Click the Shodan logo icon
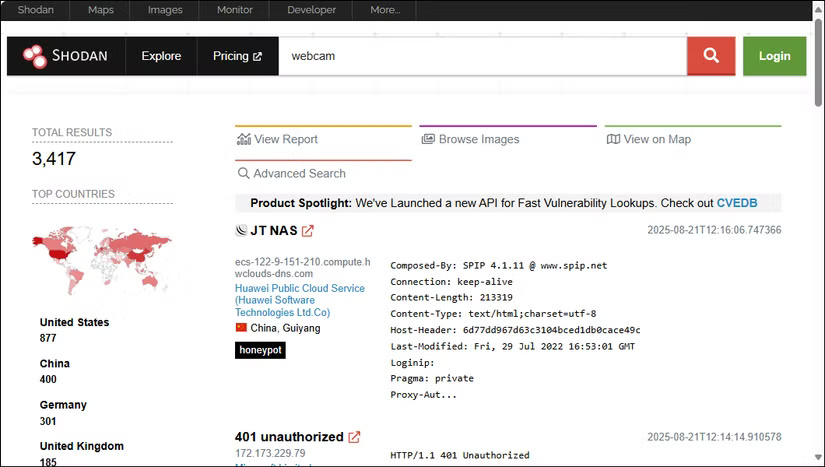This screenshot has height=467, width=825. tap(35, 56)
